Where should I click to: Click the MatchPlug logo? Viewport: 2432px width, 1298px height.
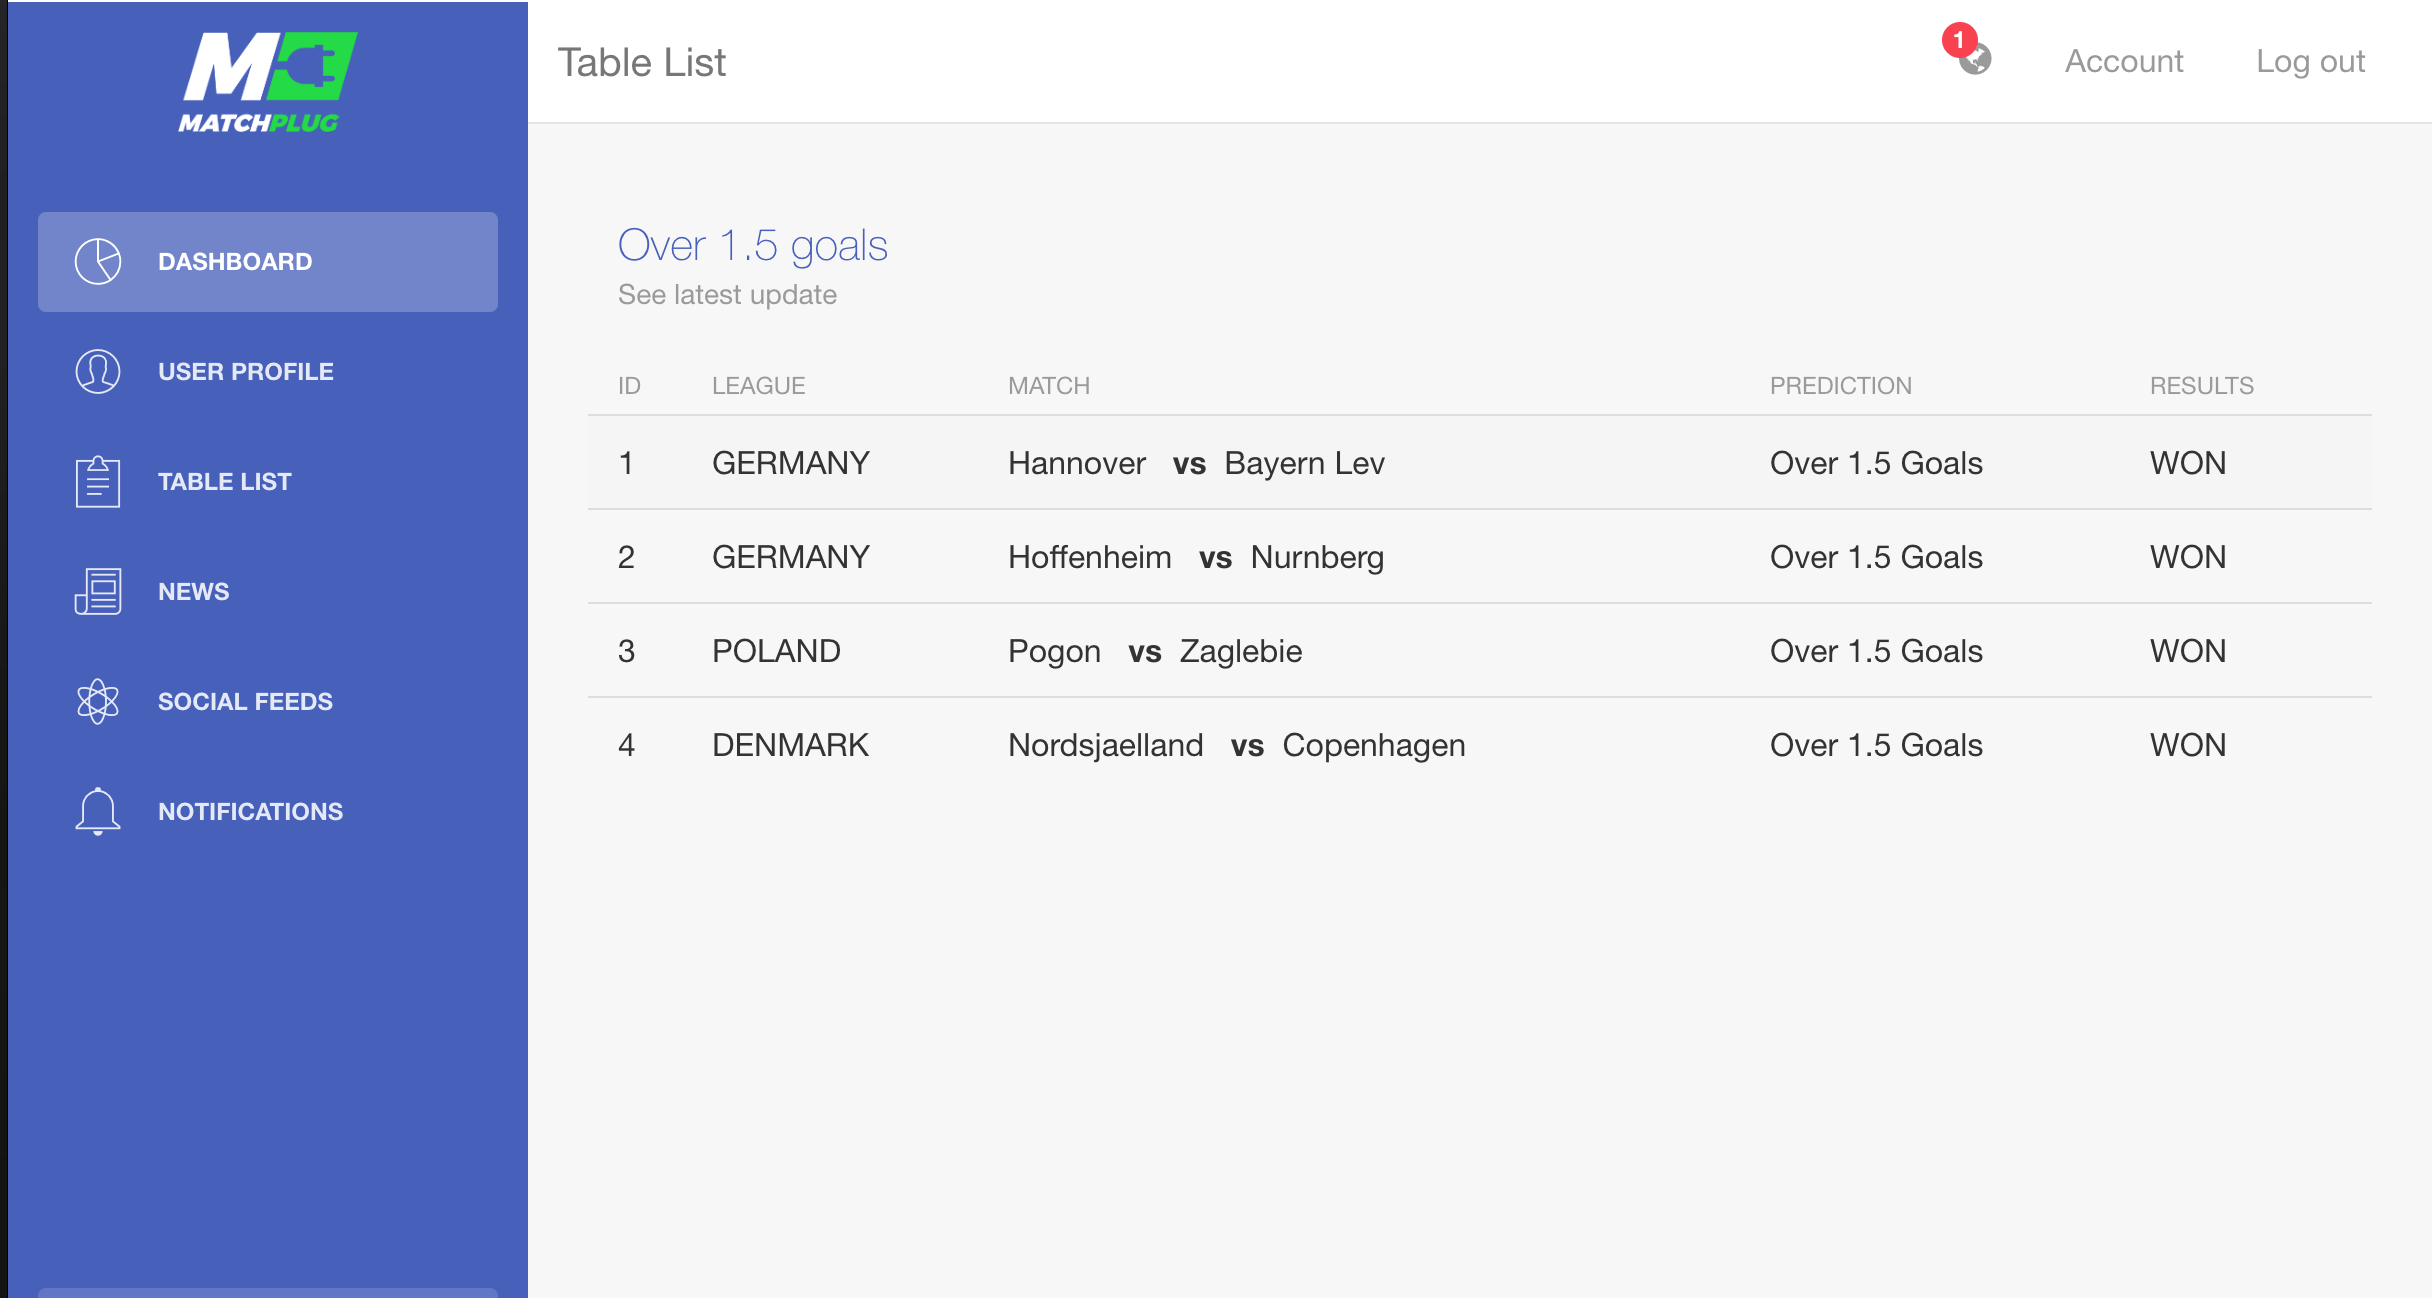point(267,82)
